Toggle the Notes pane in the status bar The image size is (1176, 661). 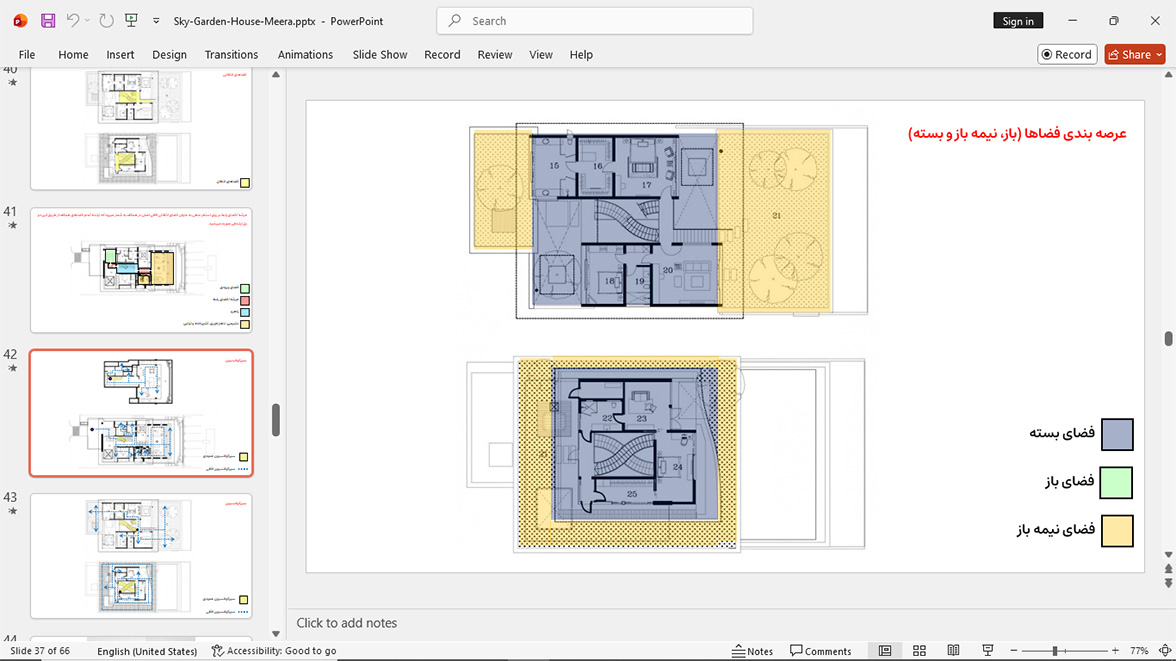(752, 650)
